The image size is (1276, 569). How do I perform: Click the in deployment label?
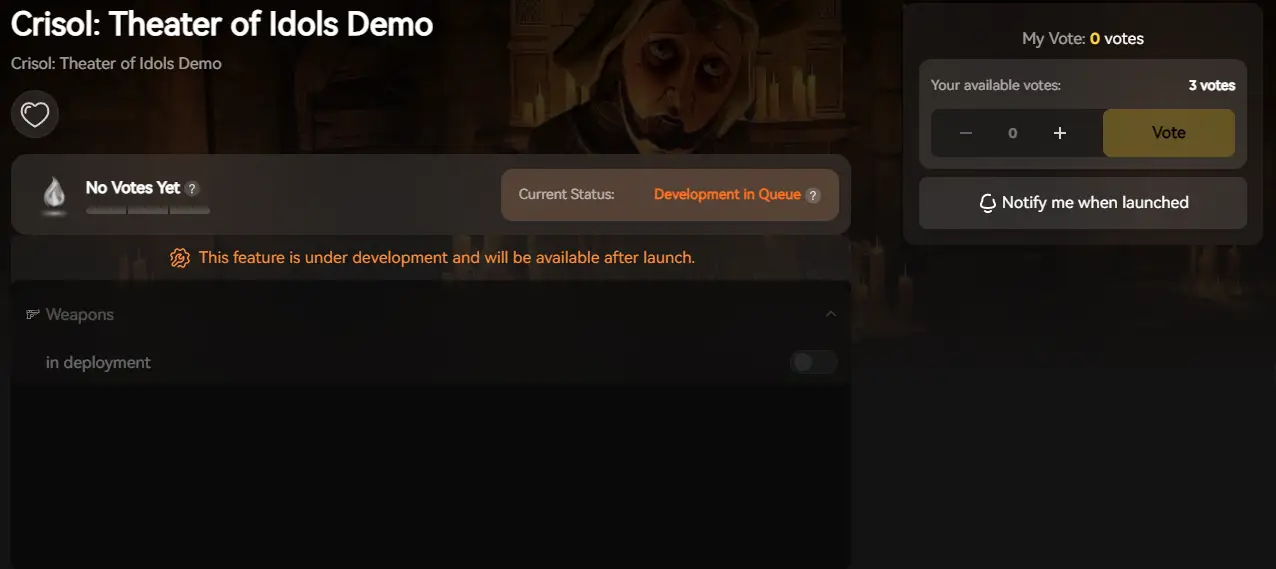point(98,363)
